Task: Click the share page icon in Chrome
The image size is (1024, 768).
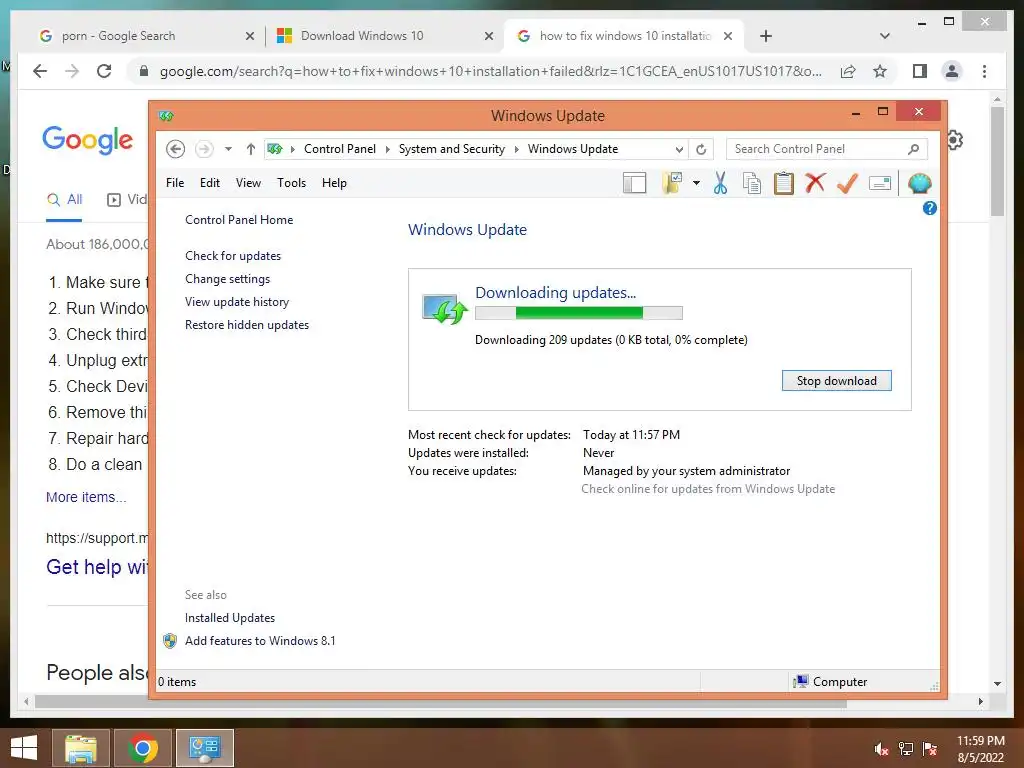Action: tap(848, 71)
